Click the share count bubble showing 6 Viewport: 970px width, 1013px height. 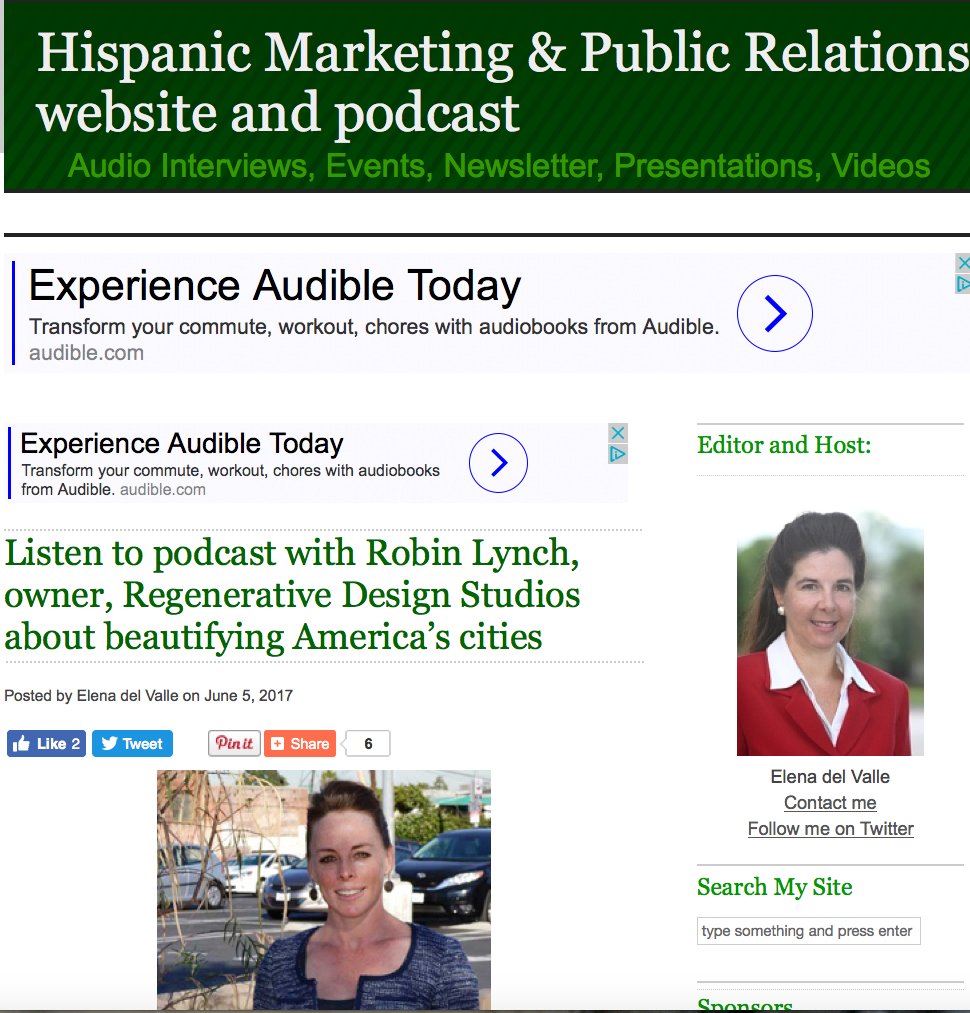(367, 744)
